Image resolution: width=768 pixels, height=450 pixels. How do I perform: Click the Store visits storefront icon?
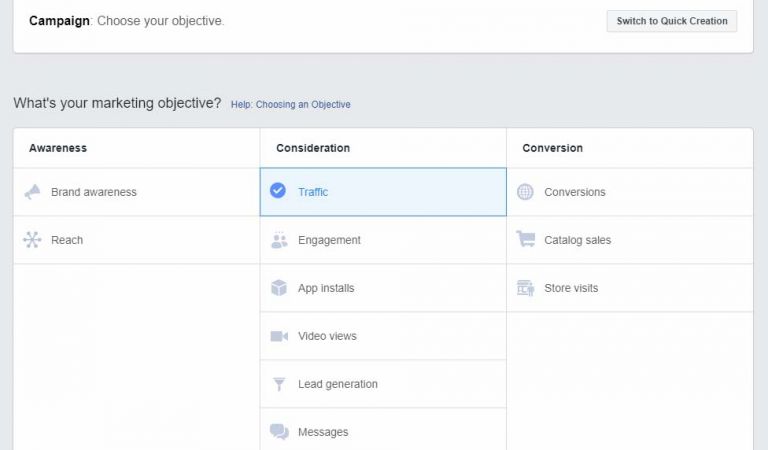525,288
